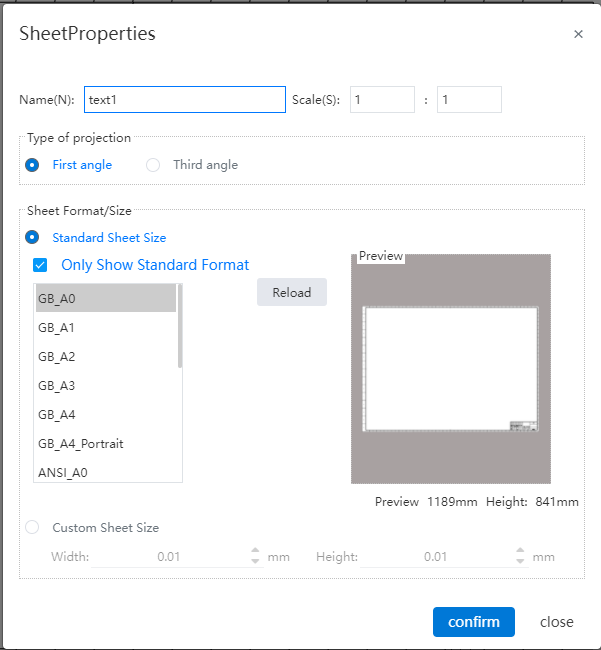
Task: Click the sheet format list scrollbar
Action: (x=180, y=326)
